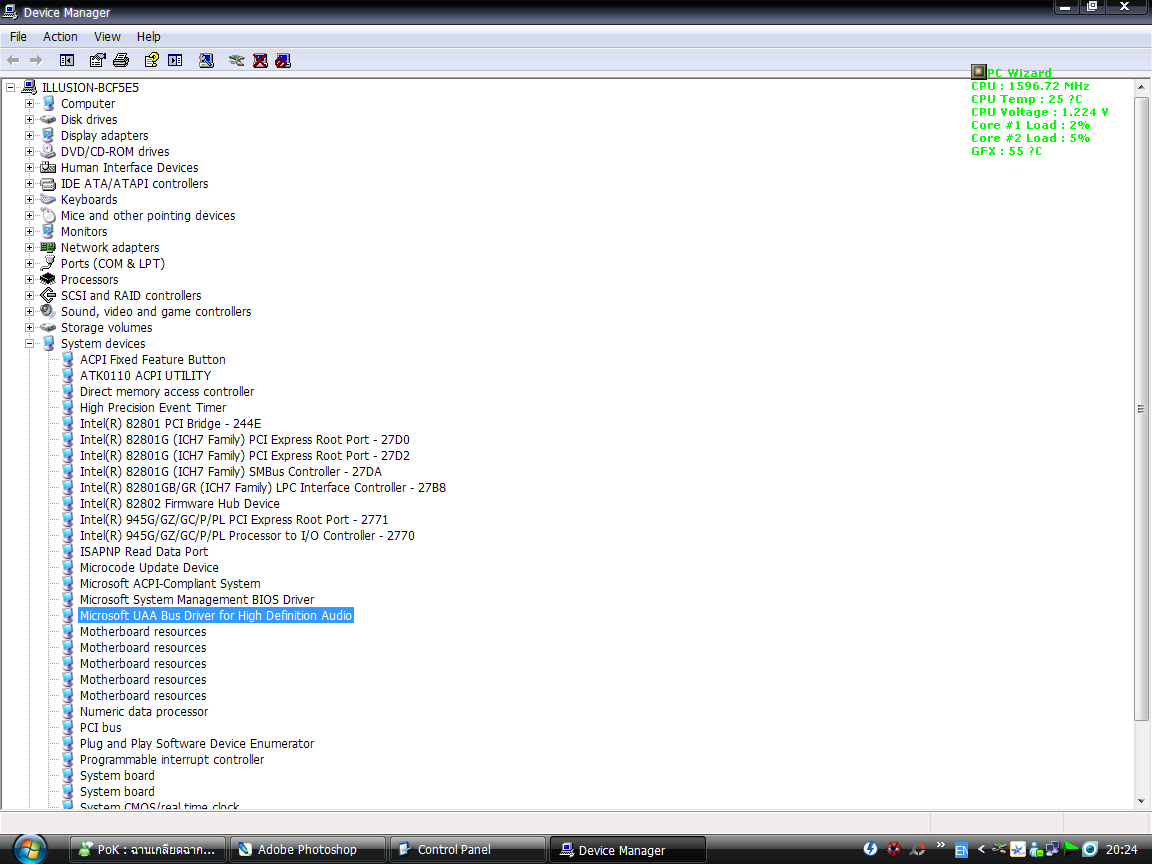Image resolution: width=1152 pixels, height=864 pixels.
Task: Click the network connection tray icon
Action: point(1053,849)
